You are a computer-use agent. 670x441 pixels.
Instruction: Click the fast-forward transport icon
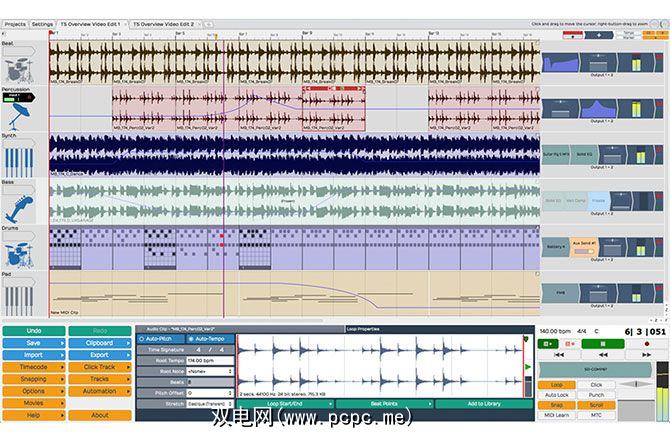coord(646,355)
